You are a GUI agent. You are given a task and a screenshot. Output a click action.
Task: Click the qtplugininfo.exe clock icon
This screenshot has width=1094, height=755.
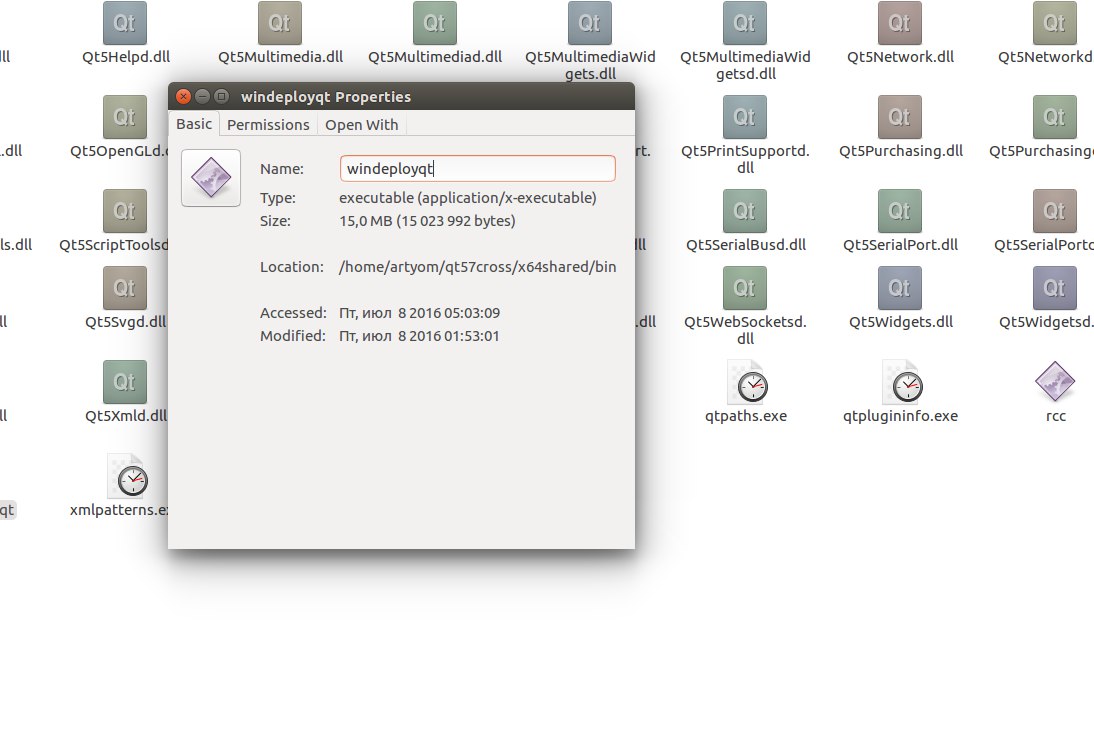(x=901, y=382)
